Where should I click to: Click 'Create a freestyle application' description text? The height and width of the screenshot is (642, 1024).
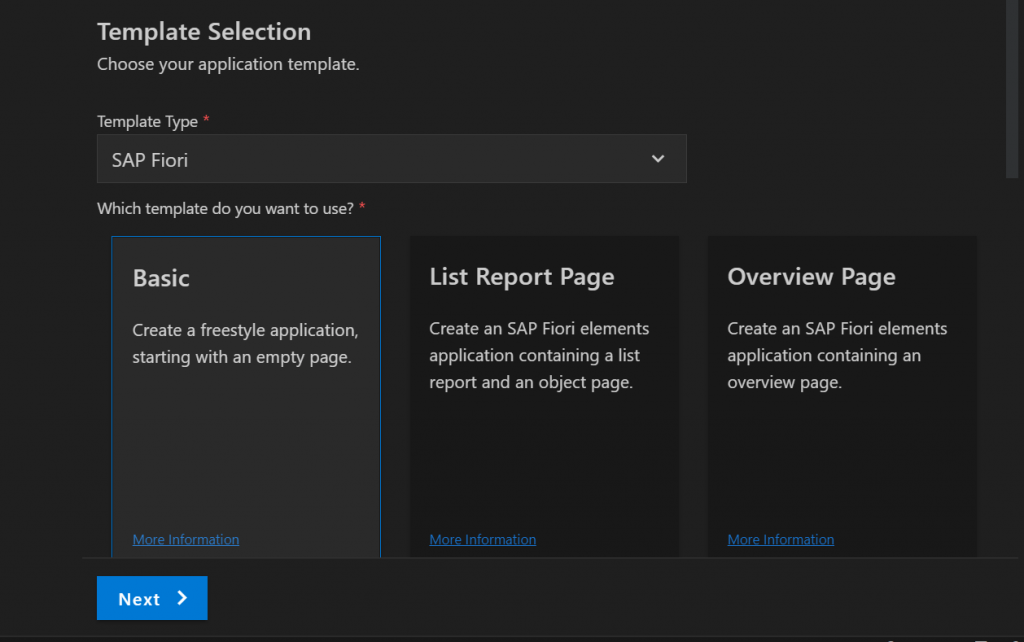pyautogui.click(x=246, y=344)
